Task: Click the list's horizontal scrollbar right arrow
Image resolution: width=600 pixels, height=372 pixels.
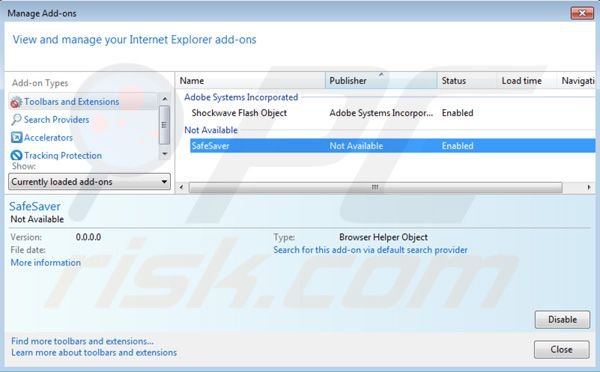Action: click(x=589, y=187)
